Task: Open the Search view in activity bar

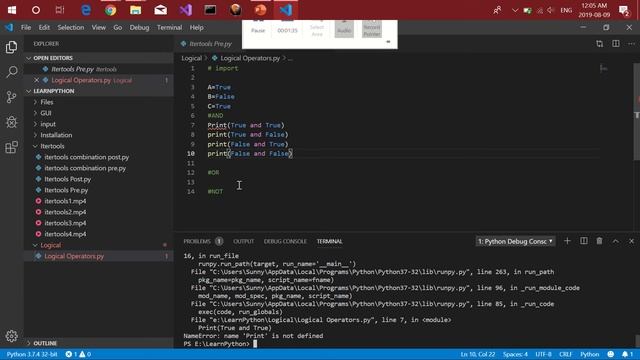Action: click(x=11, y=72)
